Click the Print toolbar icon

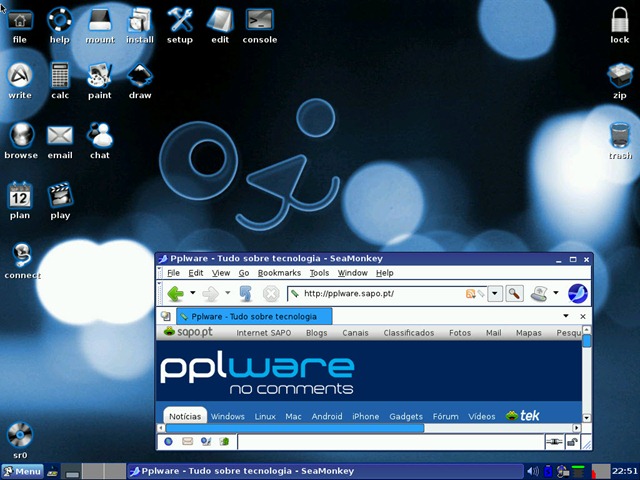tap(540, 293)
